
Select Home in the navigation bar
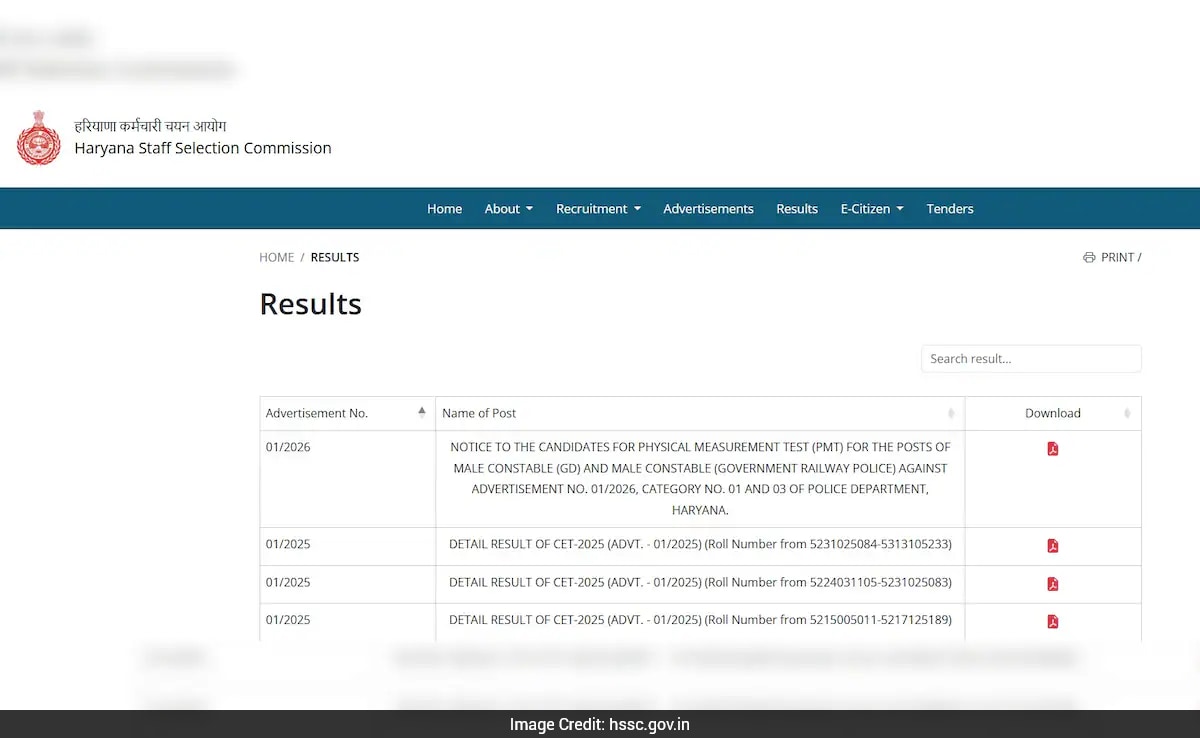(x=444, y=208)
